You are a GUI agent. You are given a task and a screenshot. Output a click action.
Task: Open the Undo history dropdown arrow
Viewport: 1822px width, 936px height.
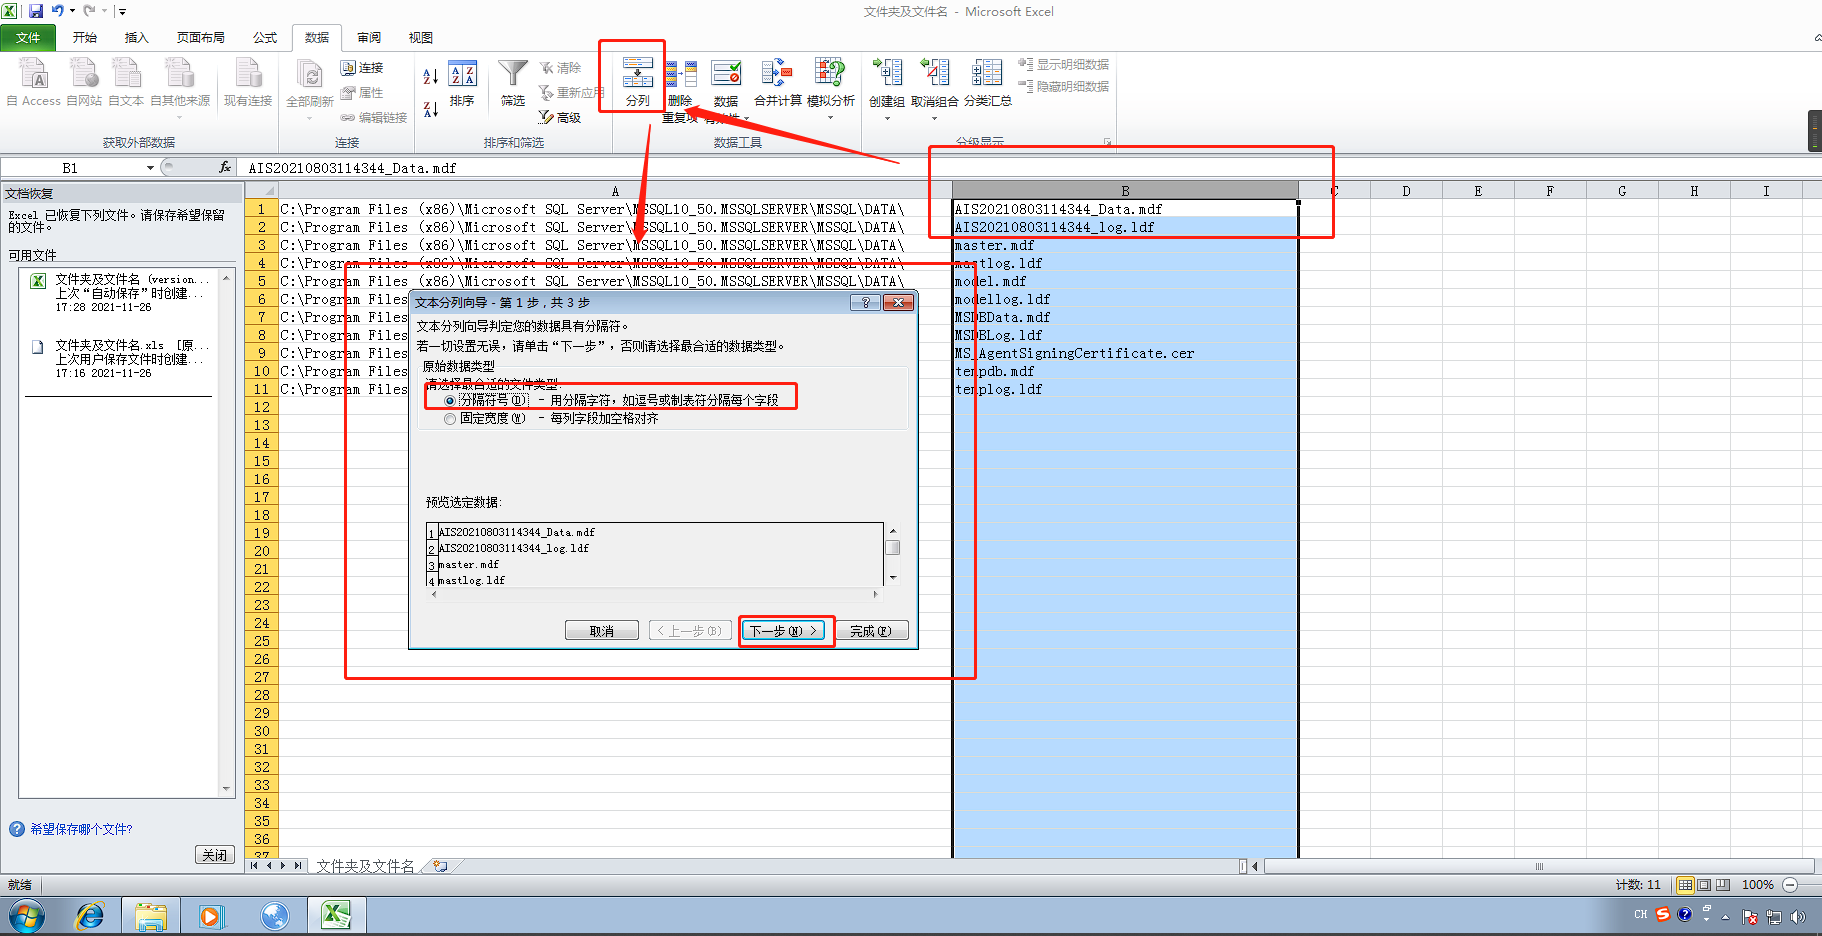coord(72,11)
